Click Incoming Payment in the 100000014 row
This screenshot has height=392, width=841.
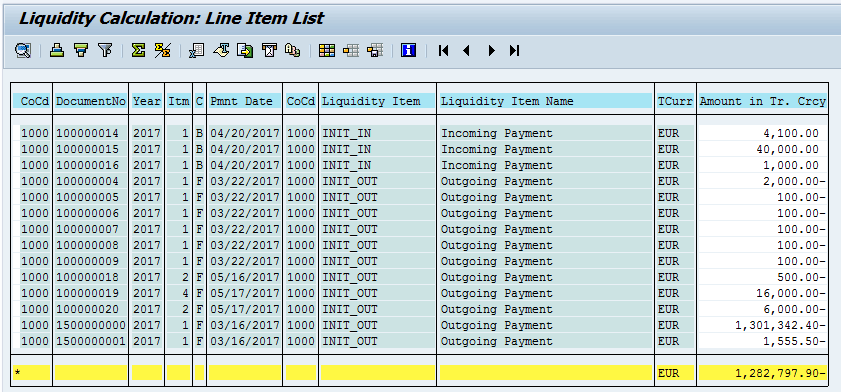click(x=497, y=133)
